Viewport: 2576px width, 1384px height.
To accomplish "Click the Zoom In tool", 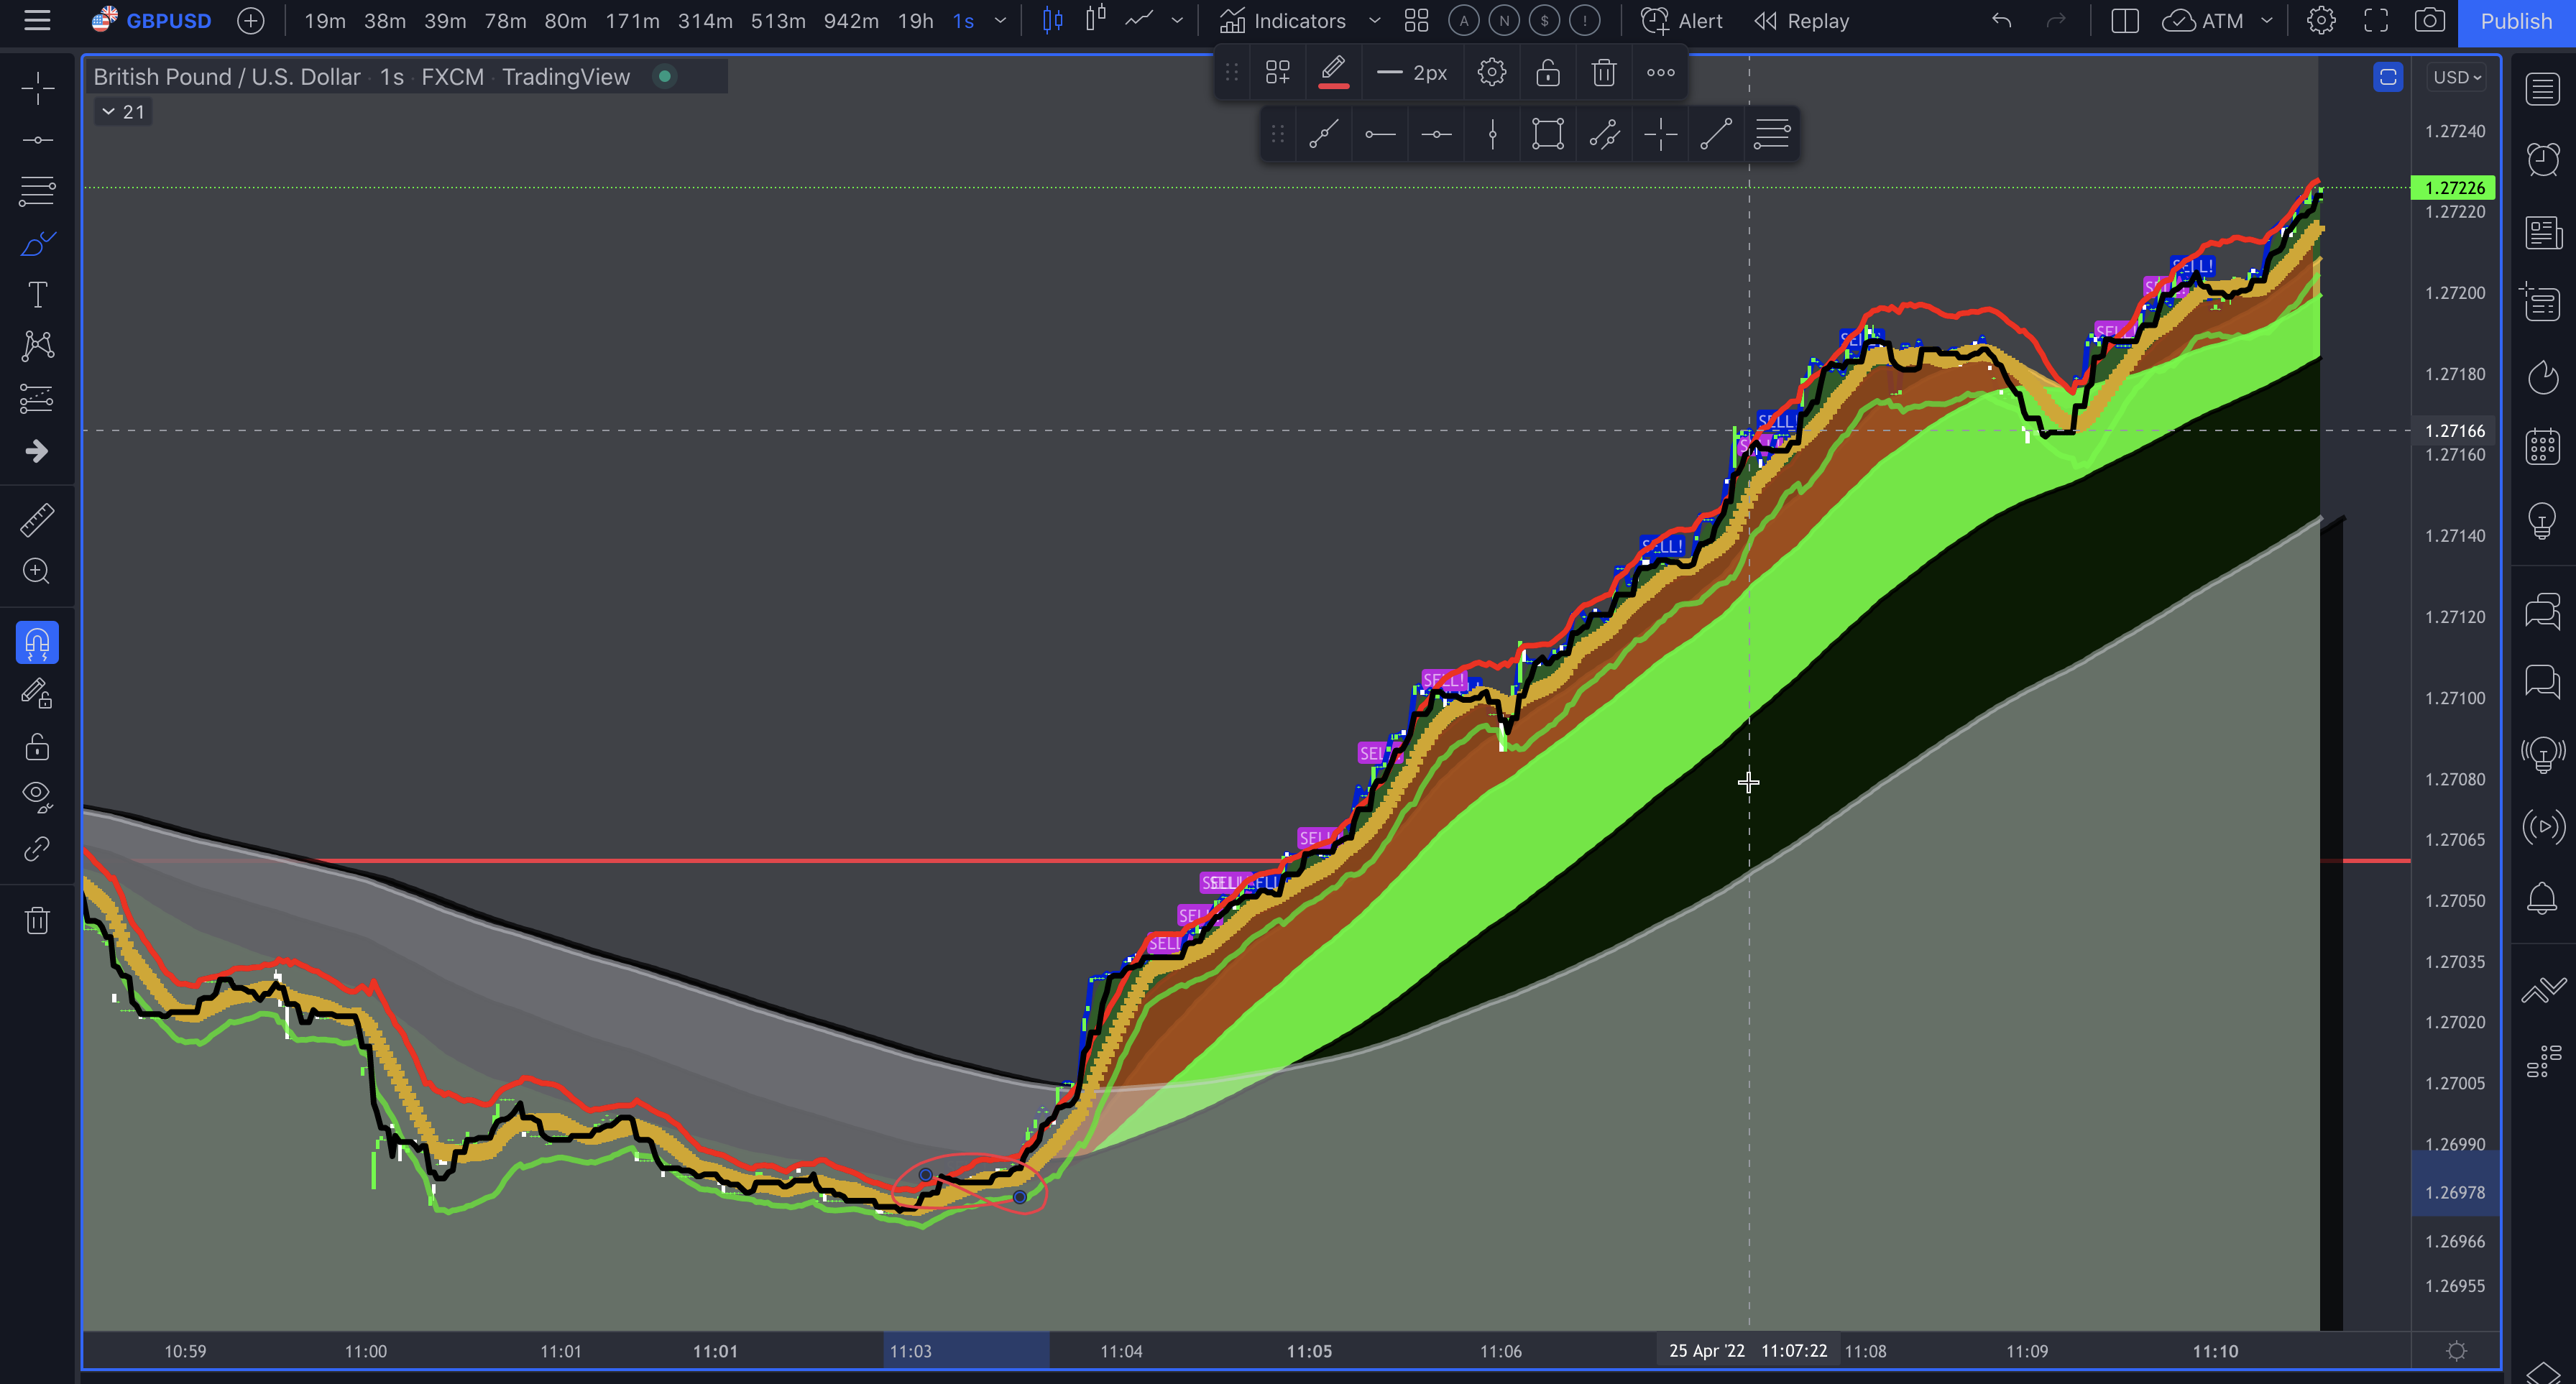I will pos(37,571).
